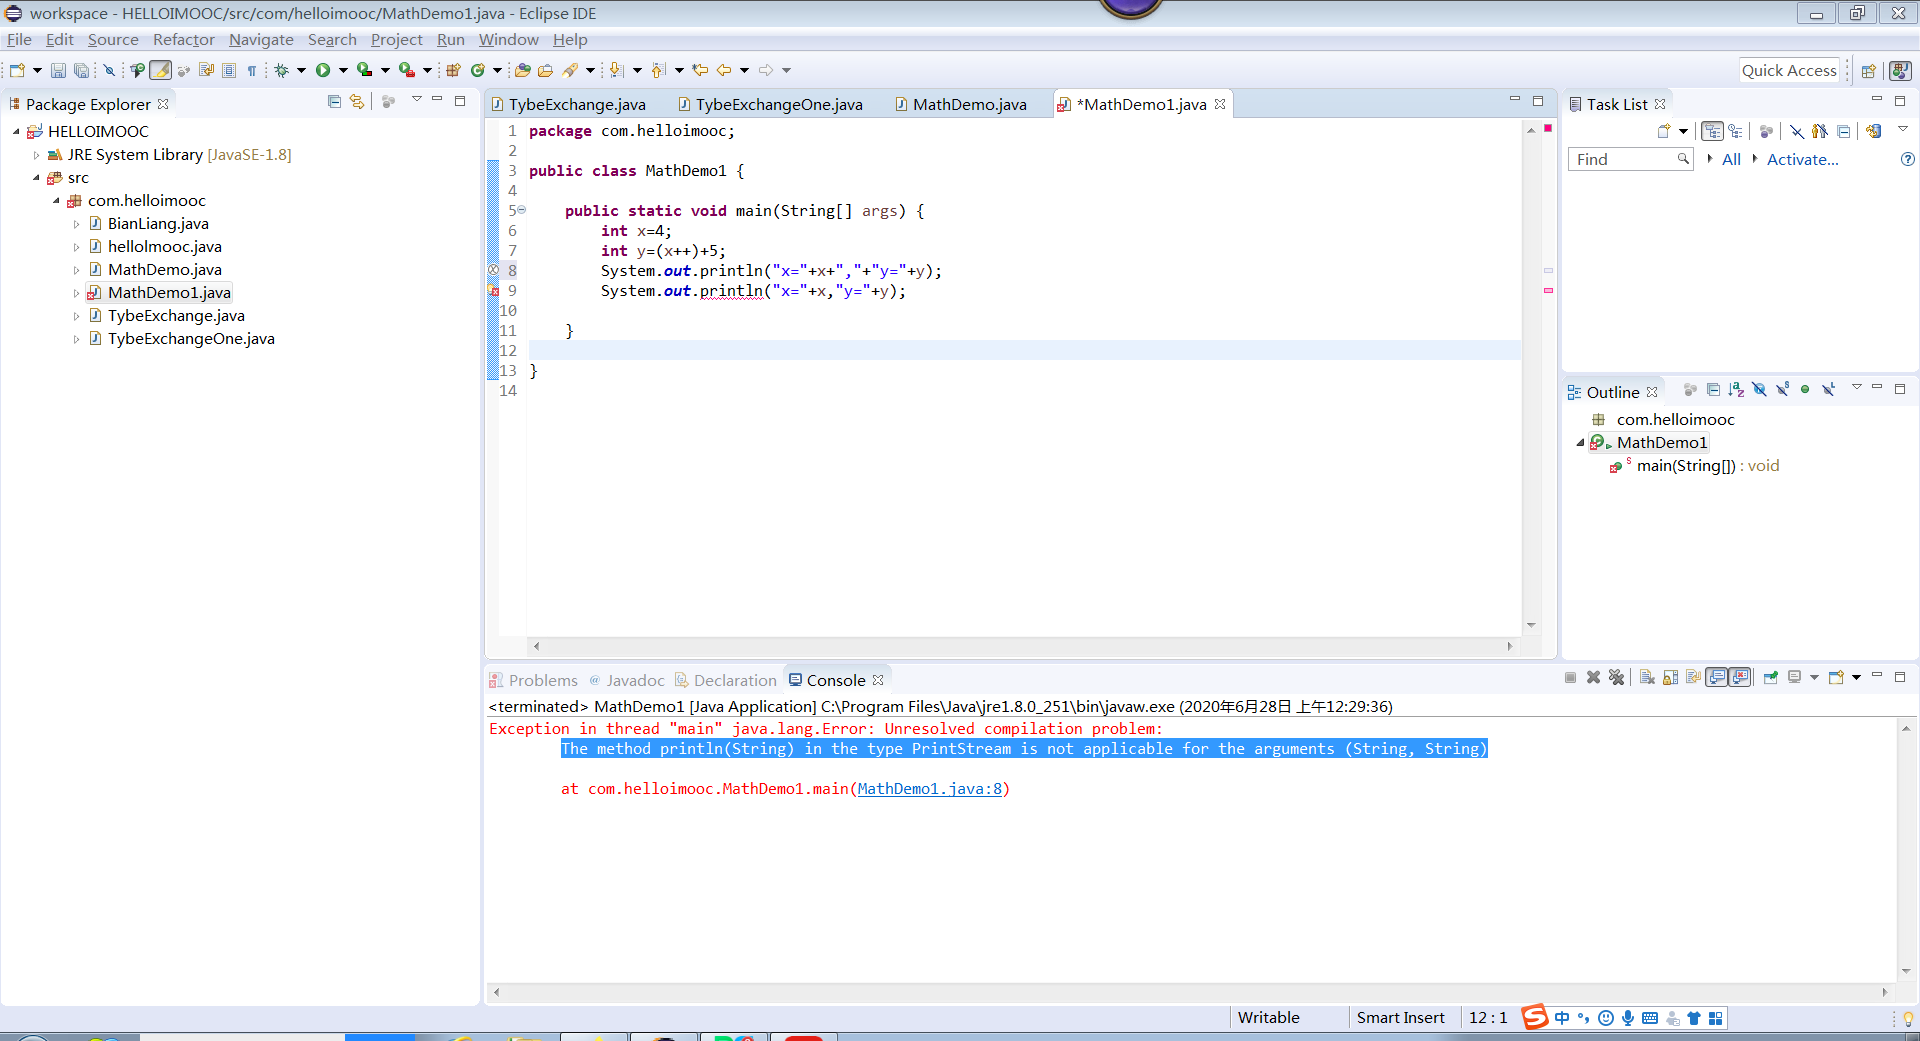The height and width of the screenshot is (1041, 1920).
Task: Collapse All tasks in Task List
Action: (1844, 131)
